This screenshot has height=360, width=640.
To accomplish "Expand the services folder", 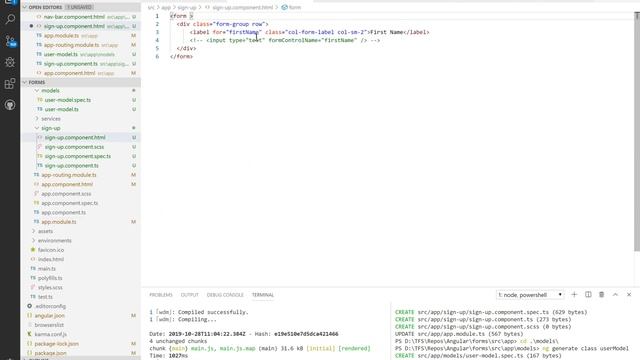I will 80,119.
